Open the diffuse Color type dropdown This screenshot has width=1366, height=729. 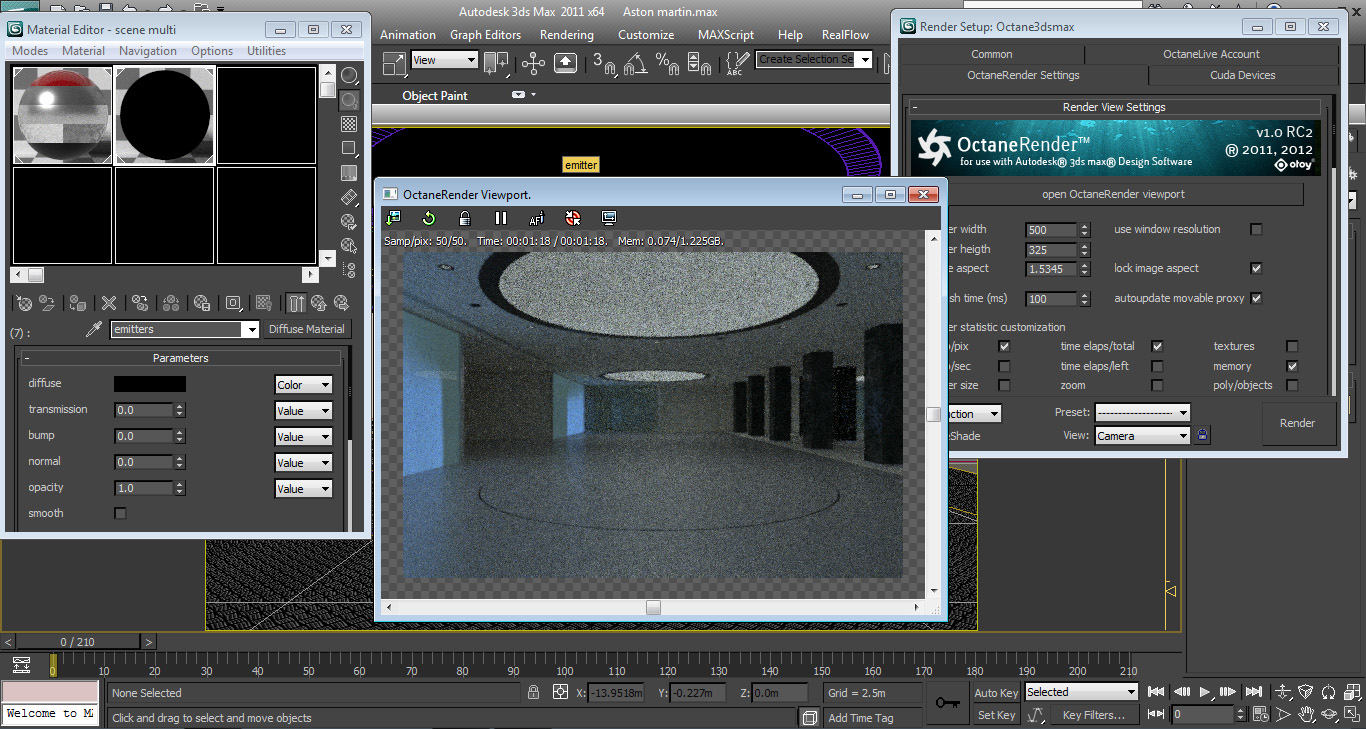[303, 385]
